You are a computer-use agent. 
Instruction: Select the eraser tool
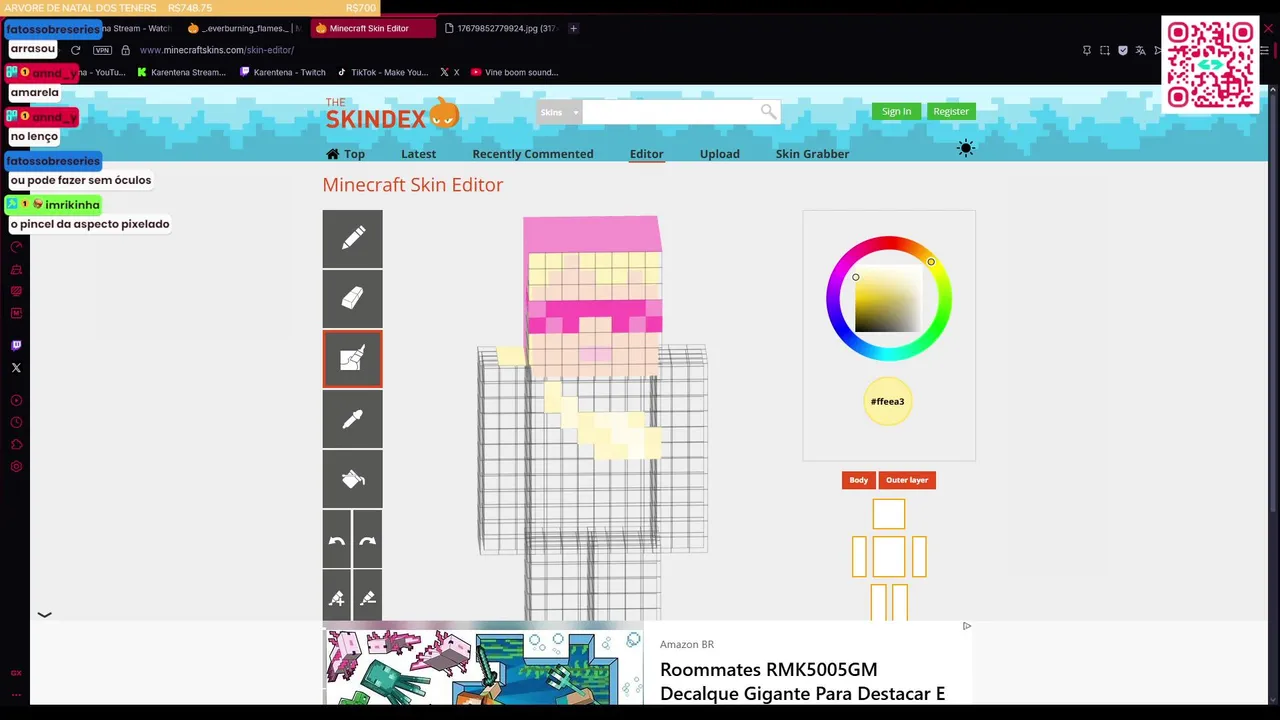352,299
